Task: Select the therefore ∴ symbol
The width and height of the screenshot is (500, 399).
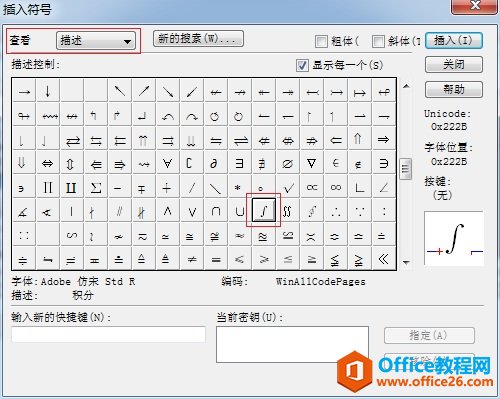Action: click(x=336, y=211)
